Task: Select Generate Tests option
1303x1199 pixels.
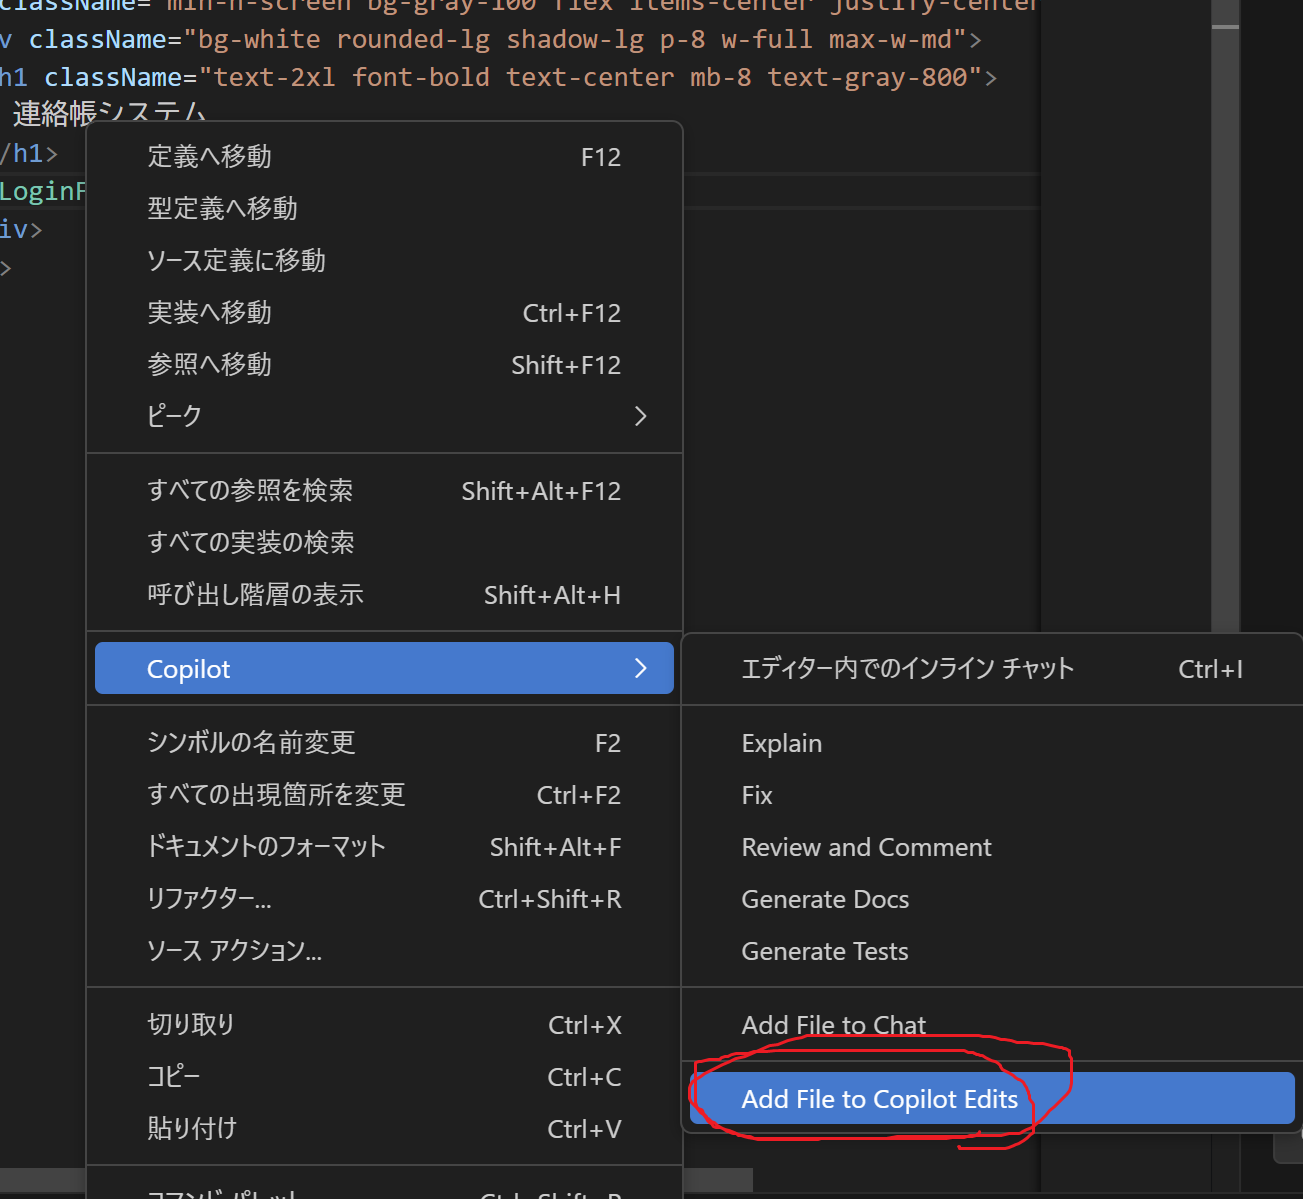Action: (992, 951)
